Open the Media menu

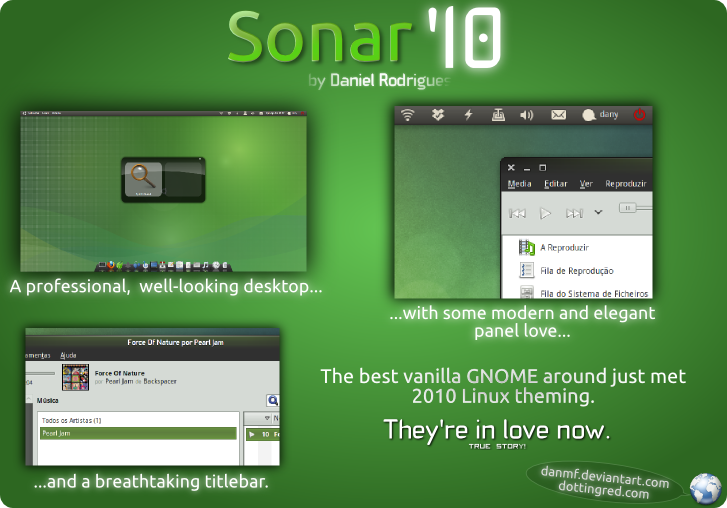coord(519,184)
